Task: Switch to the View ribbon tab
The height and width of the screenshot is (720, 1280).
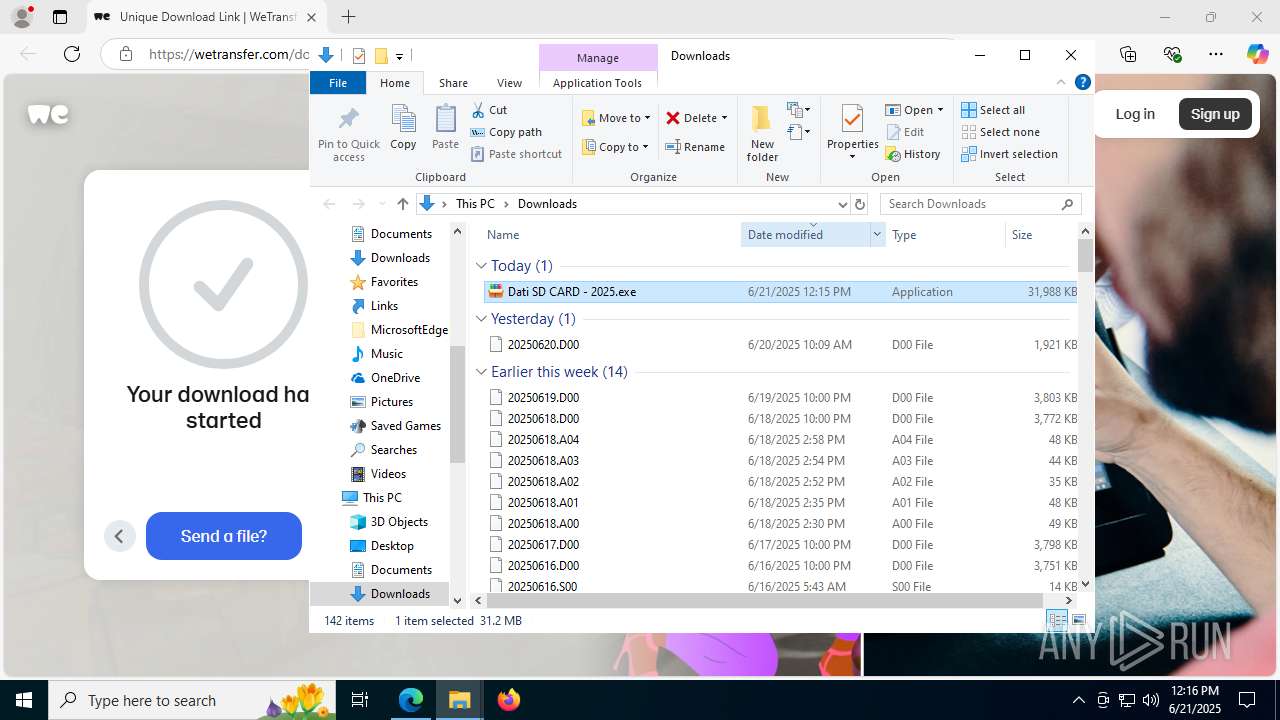Action: tap(509, 83)
